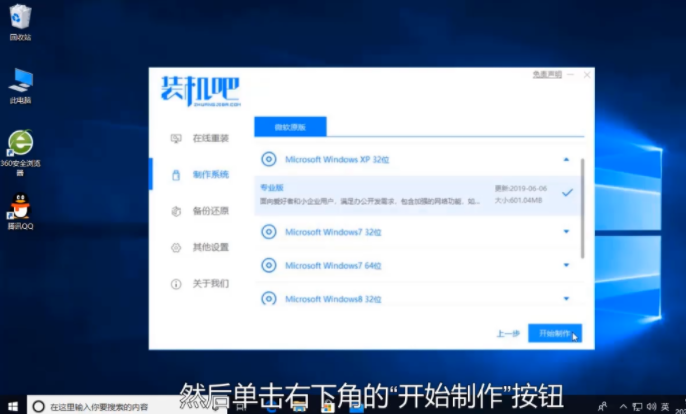Screen dimensions: 686x414
Task: Open the 在线重装 section icon
Action: pos(176,138)
